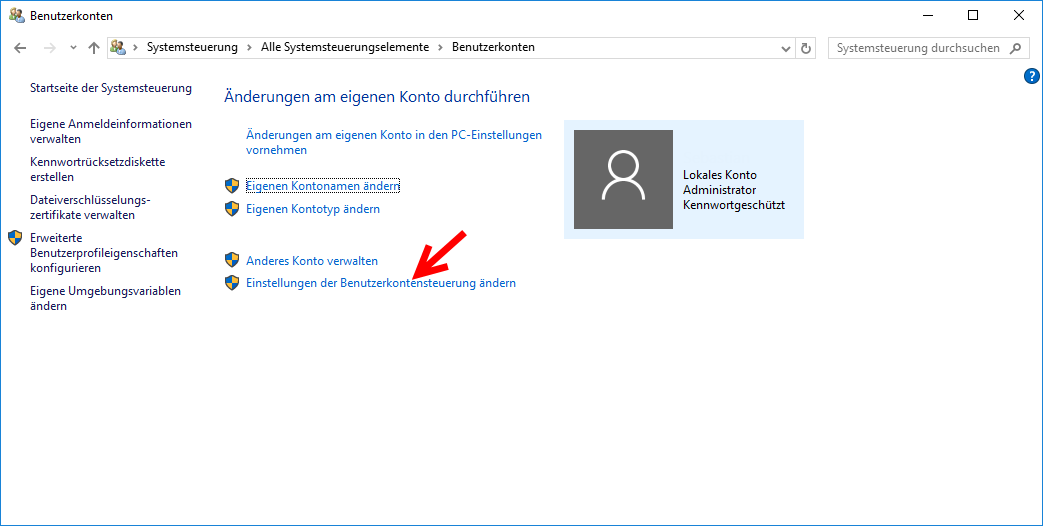Refresh the address bar location
1043x526 pixels.
tap(807, 48)
